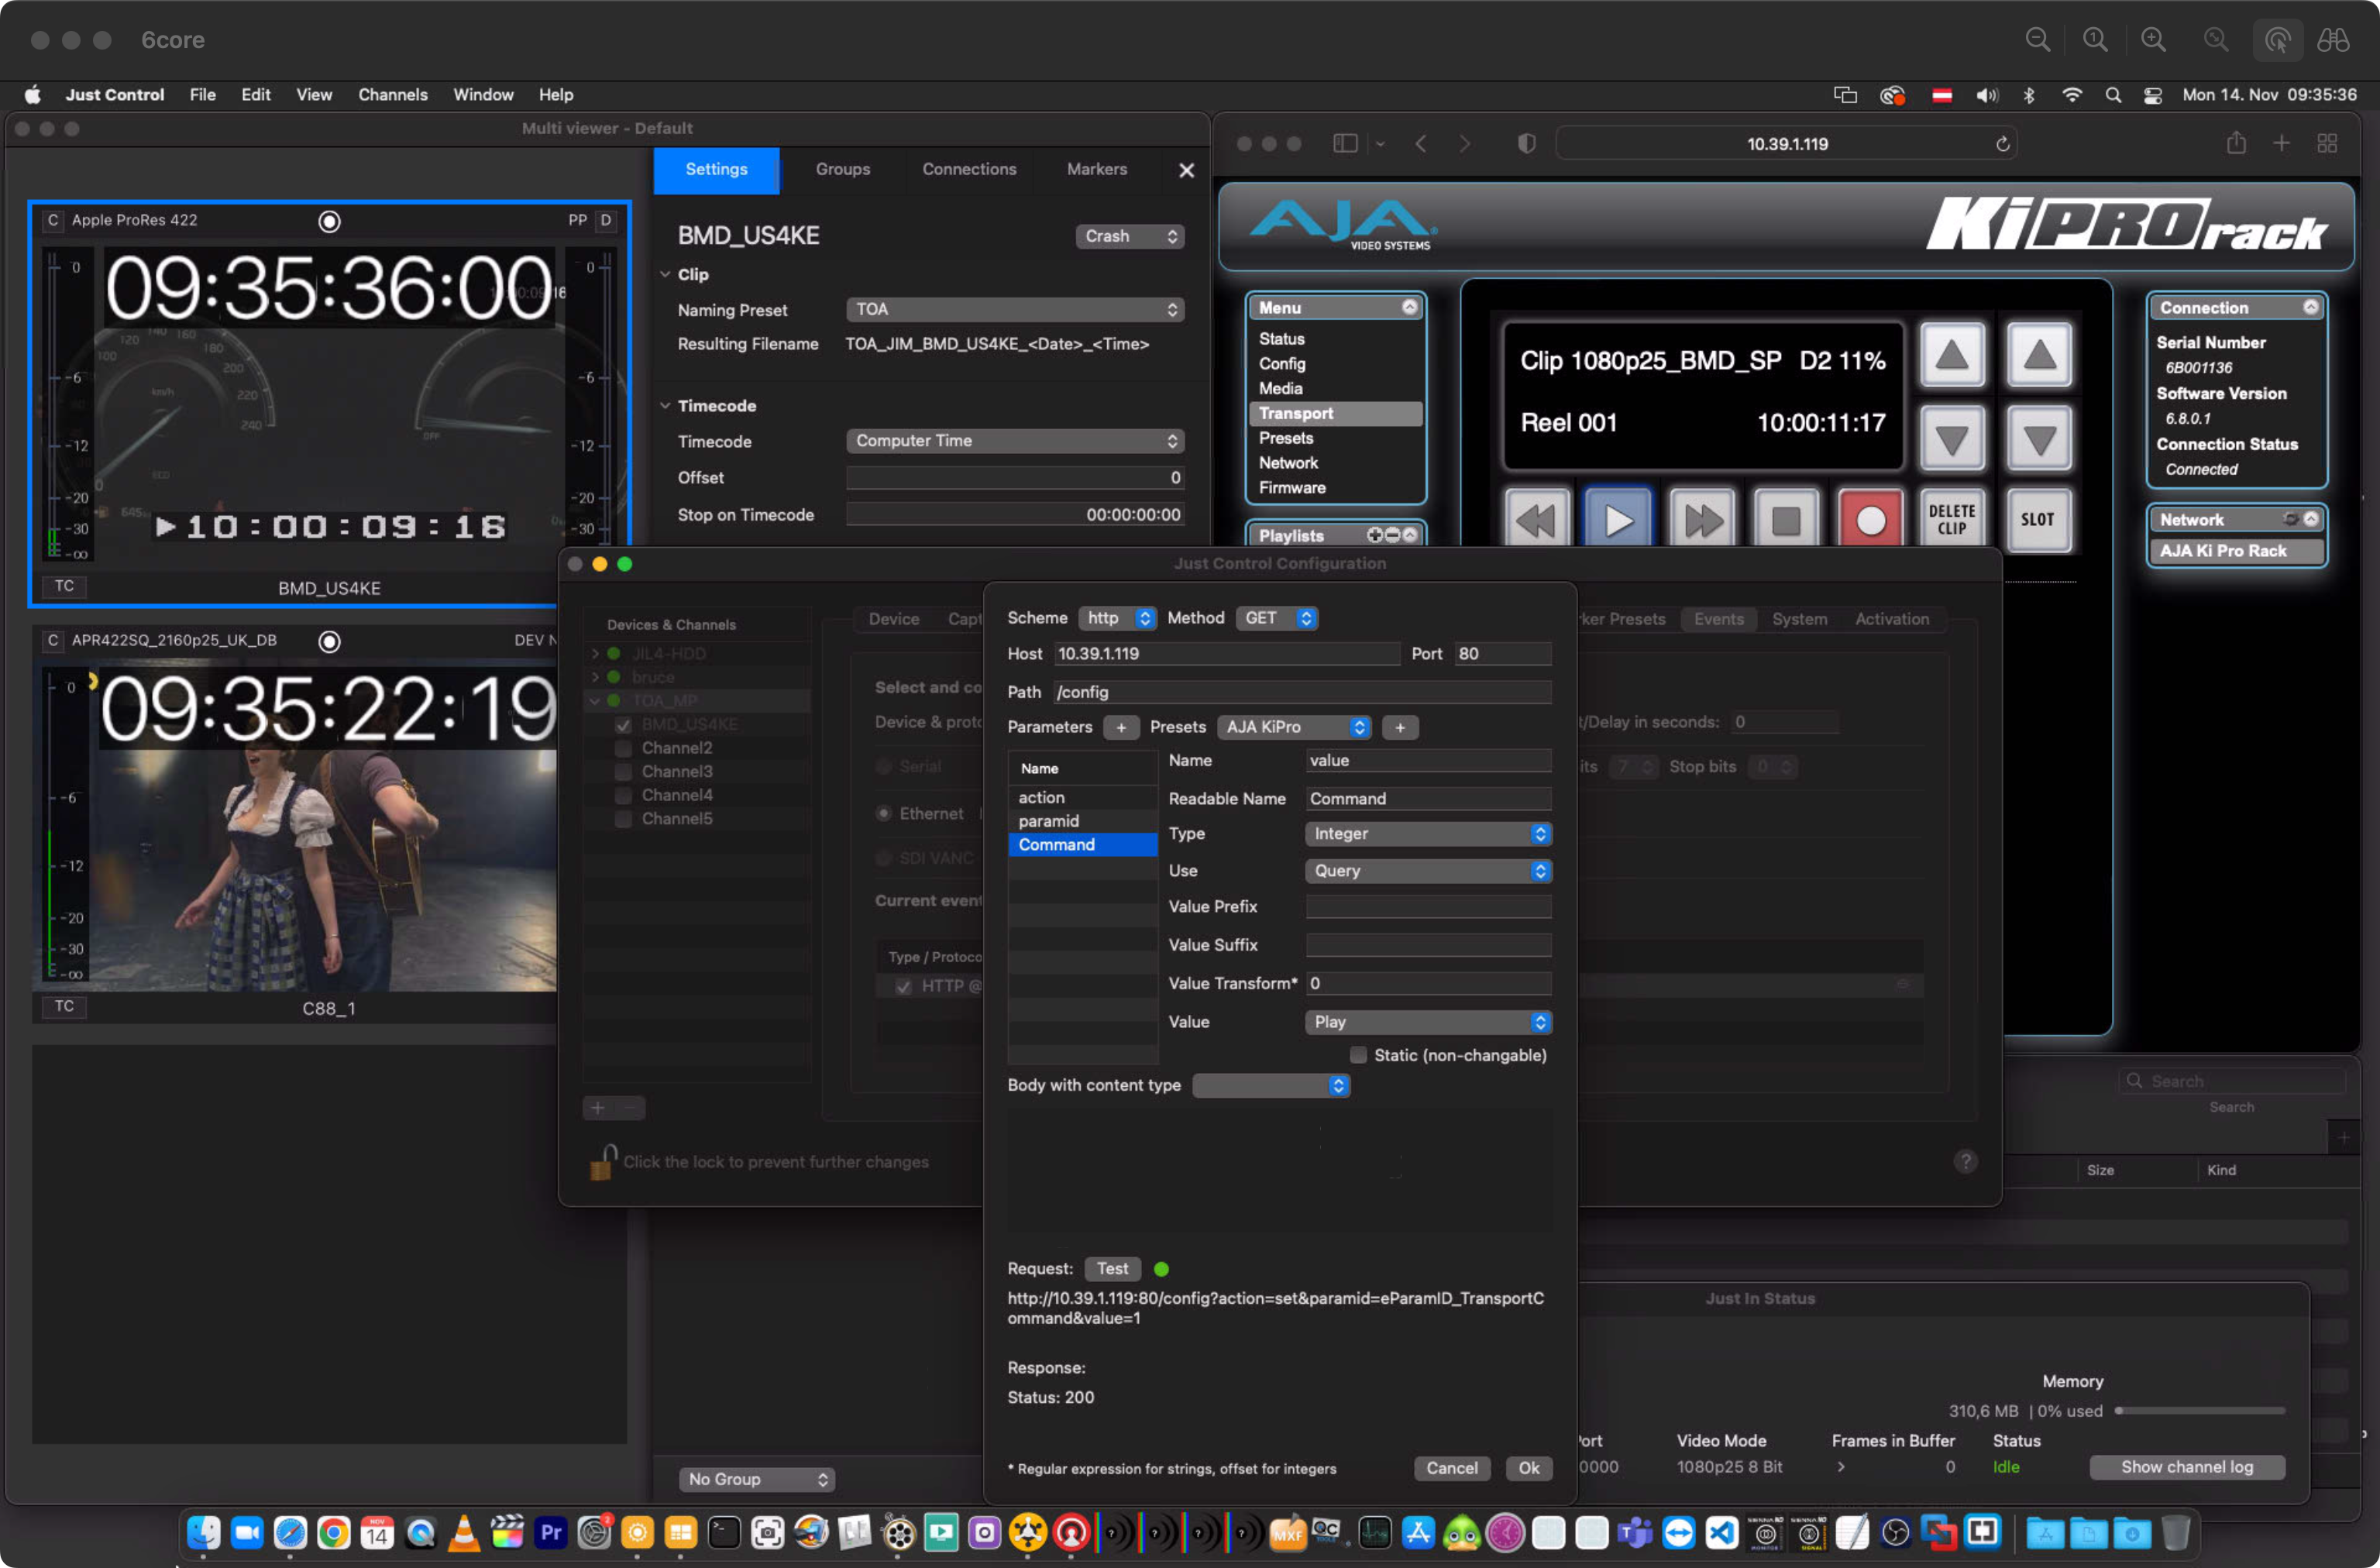The height and width of the screenshot is (1568, 2380).
Task: Click the lock to prevent further changes
Action: [603, 1162]
